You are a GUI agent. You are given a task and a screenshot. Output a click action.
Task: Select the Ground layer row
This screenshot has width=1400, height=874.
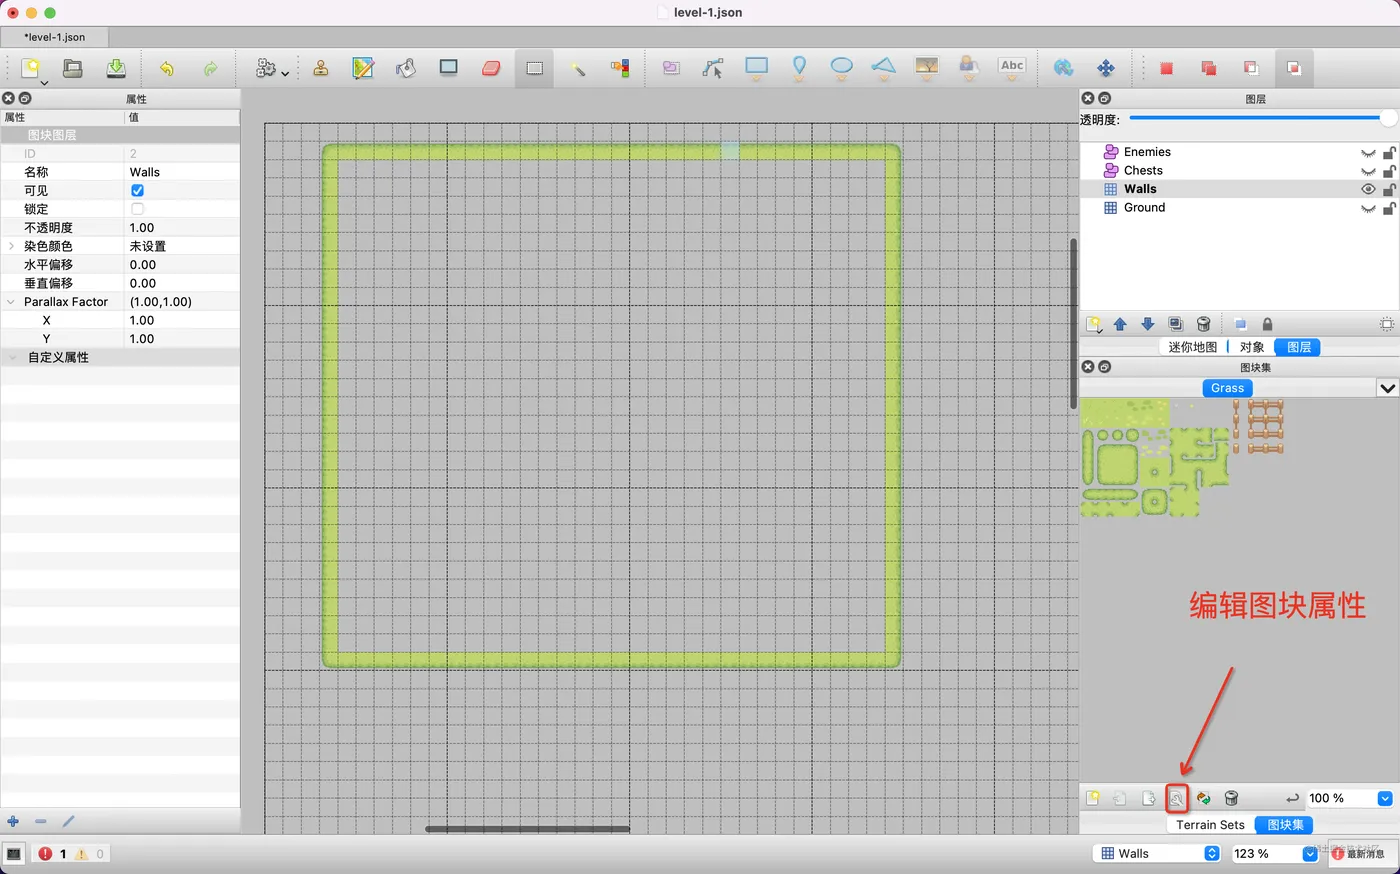coord(1240,208)
